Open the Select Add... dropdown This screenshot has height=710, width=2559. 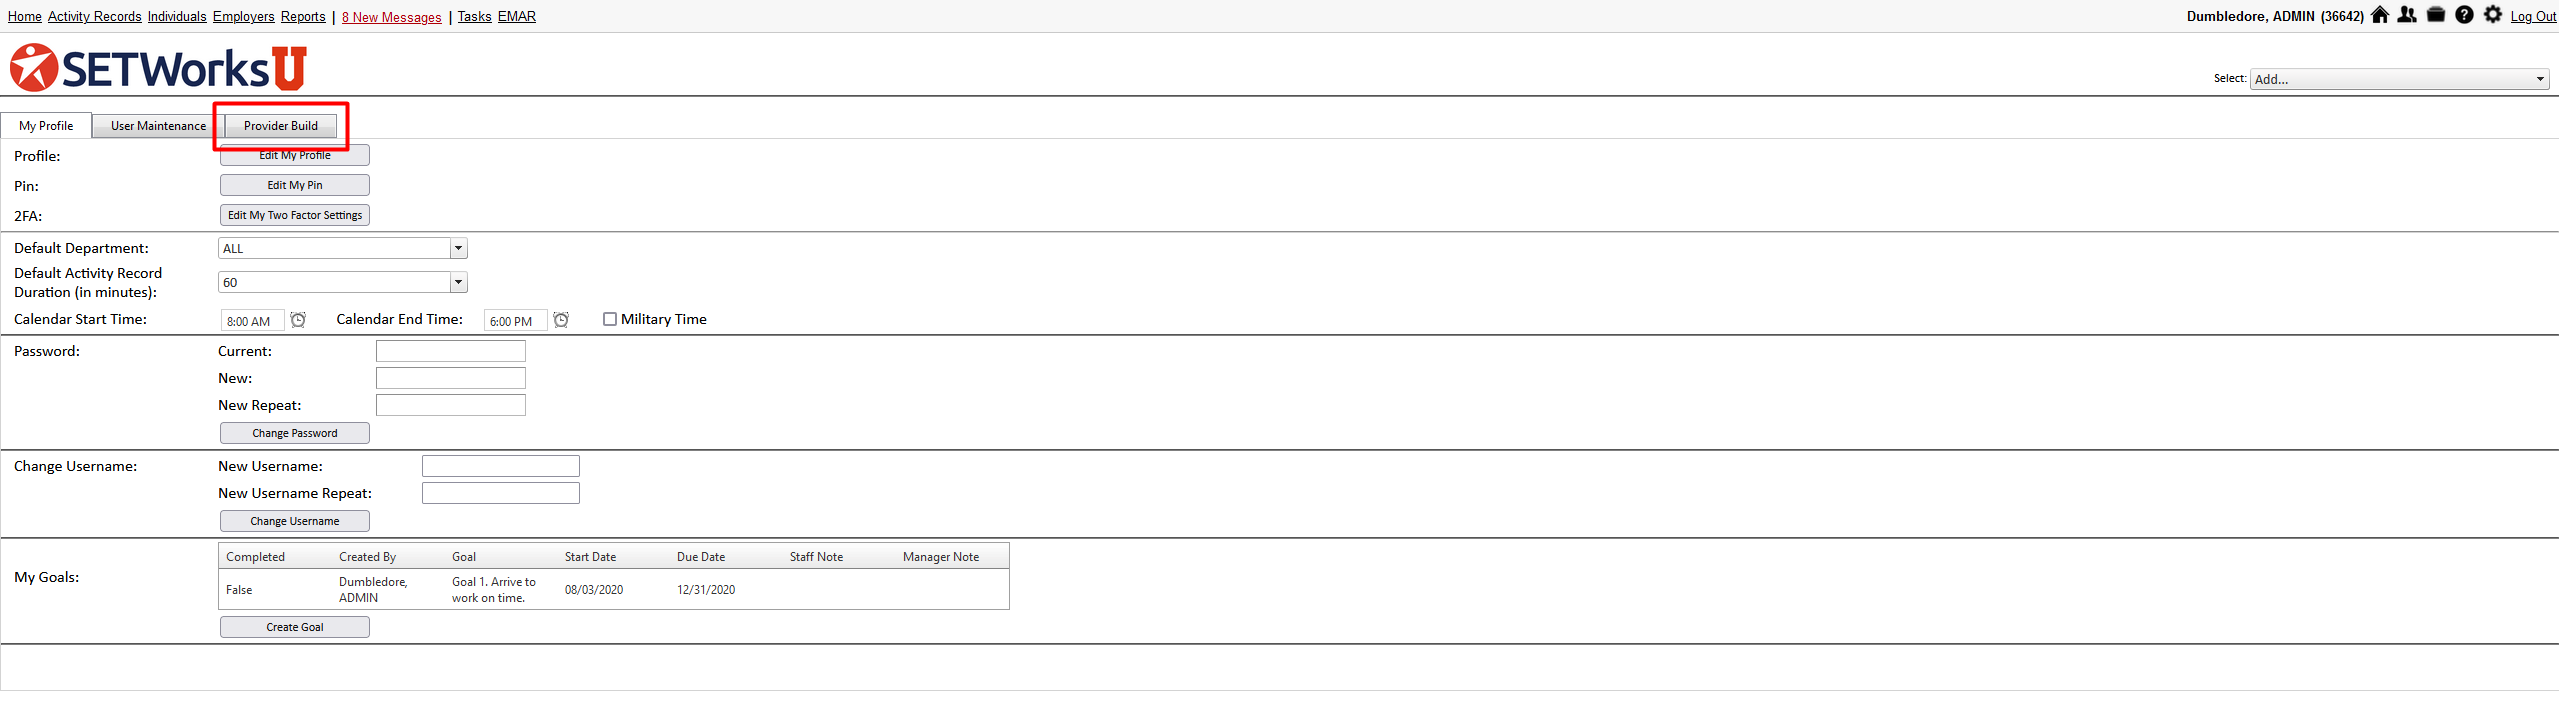[x=2398, y=79]
